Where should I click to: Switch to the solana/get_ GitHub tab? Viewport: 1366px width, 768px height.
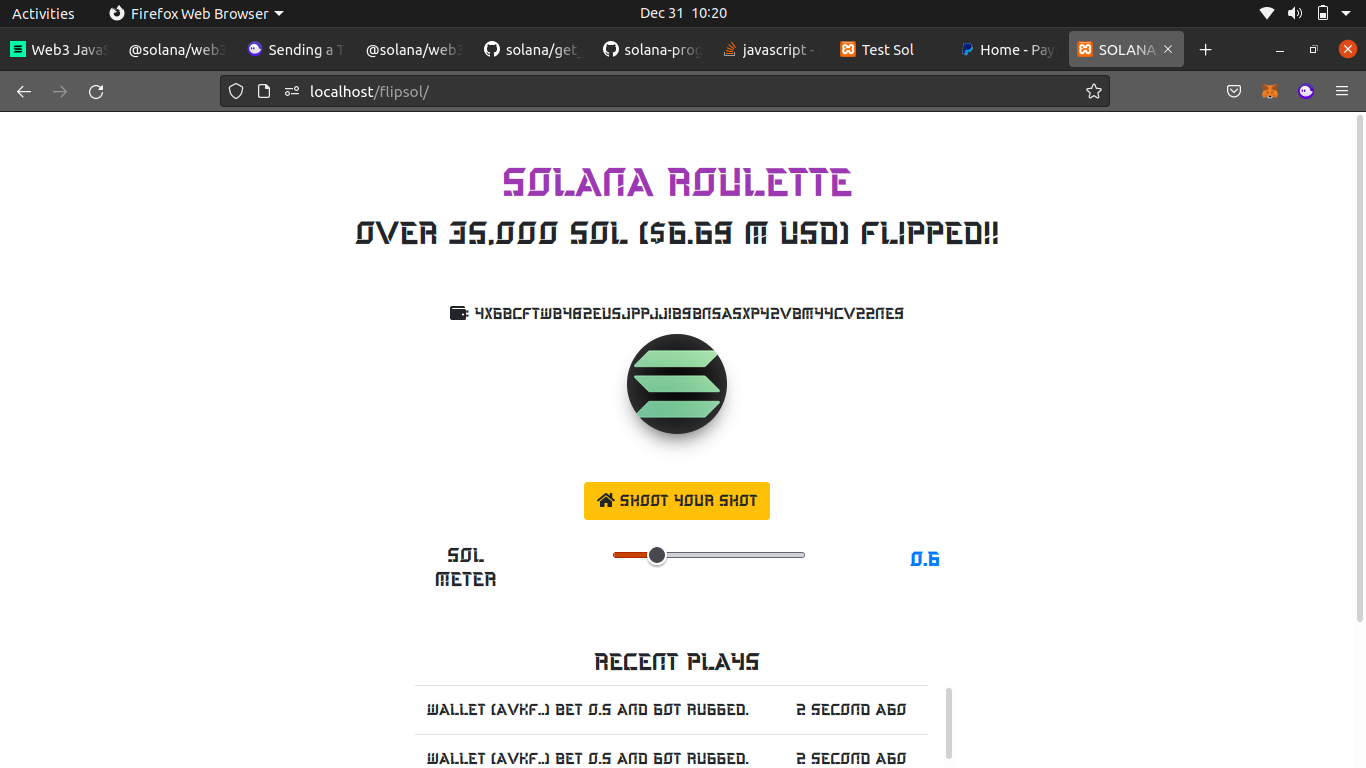coord(532,49)
